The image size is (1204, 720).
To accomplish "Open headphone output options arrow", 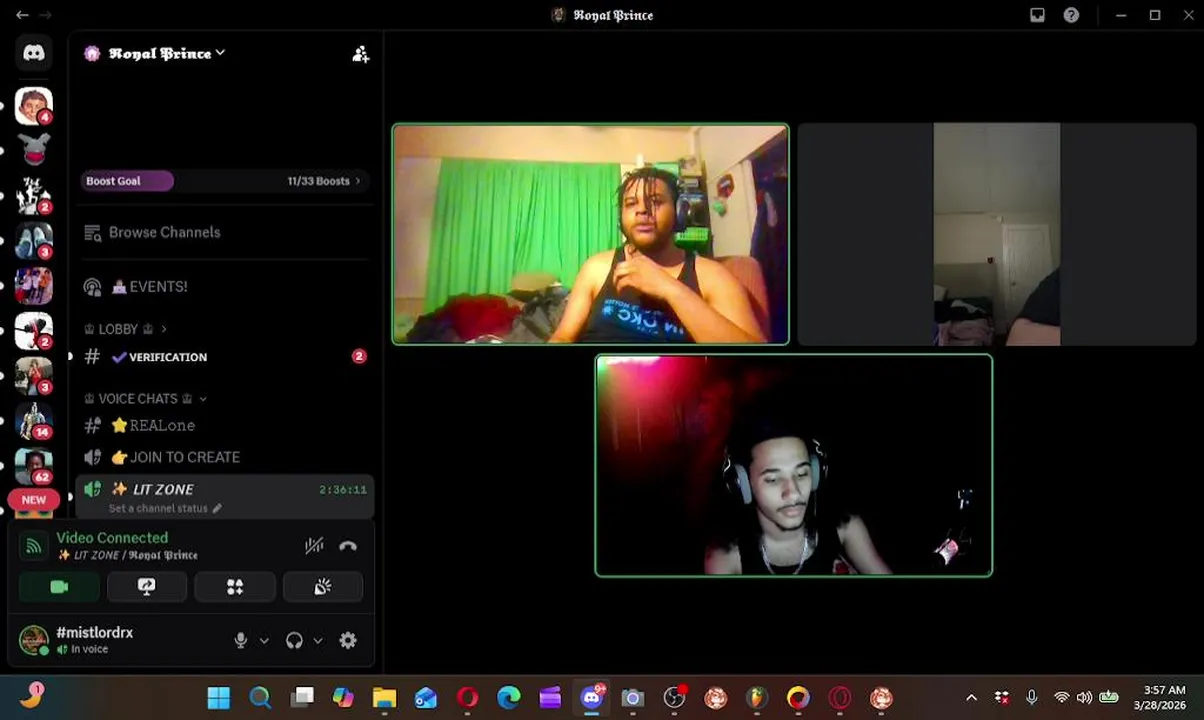I will point(318,641).
